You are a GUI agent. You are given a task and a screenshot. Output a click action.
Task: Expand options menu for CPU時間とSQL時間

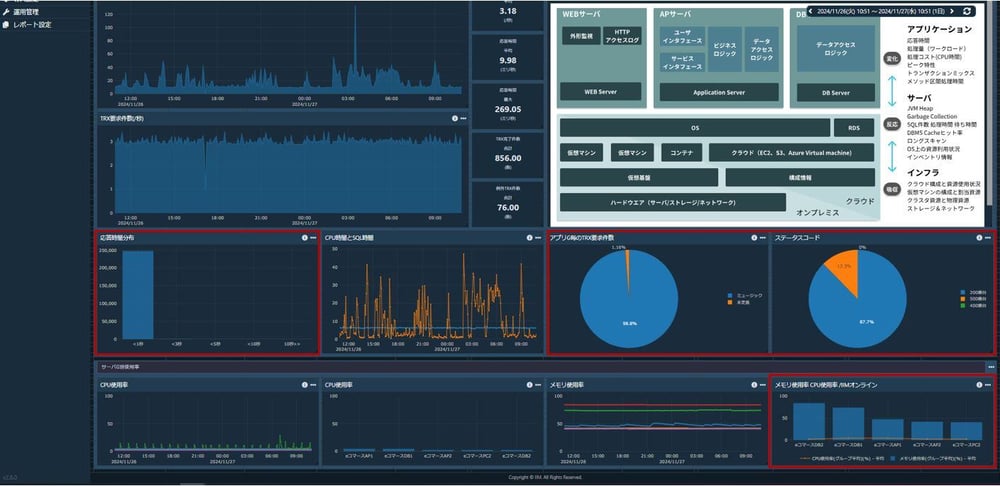538,238
